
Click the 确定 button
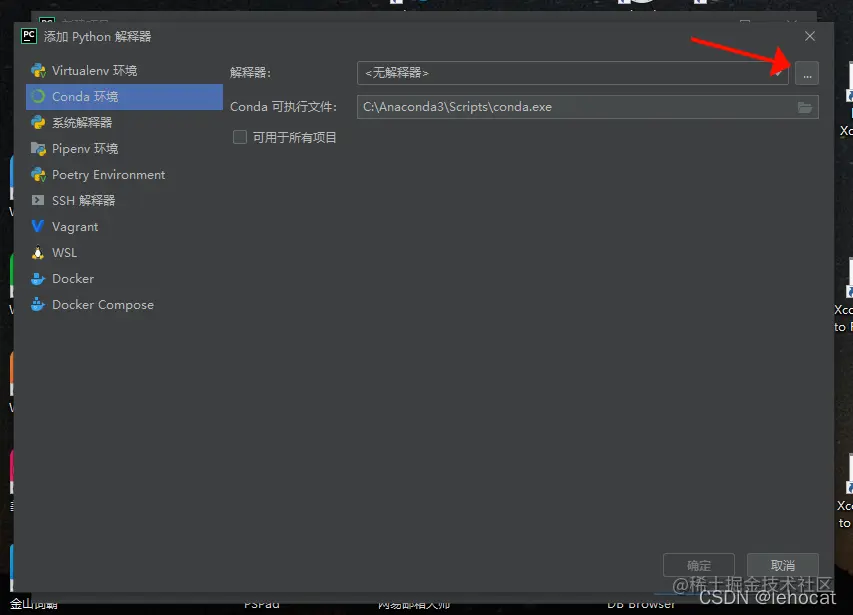coord(699,566)
